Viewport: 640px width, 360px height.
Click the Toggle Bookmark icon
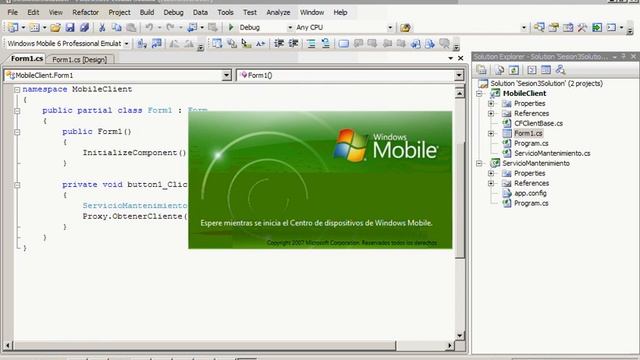tap(344, 43)
